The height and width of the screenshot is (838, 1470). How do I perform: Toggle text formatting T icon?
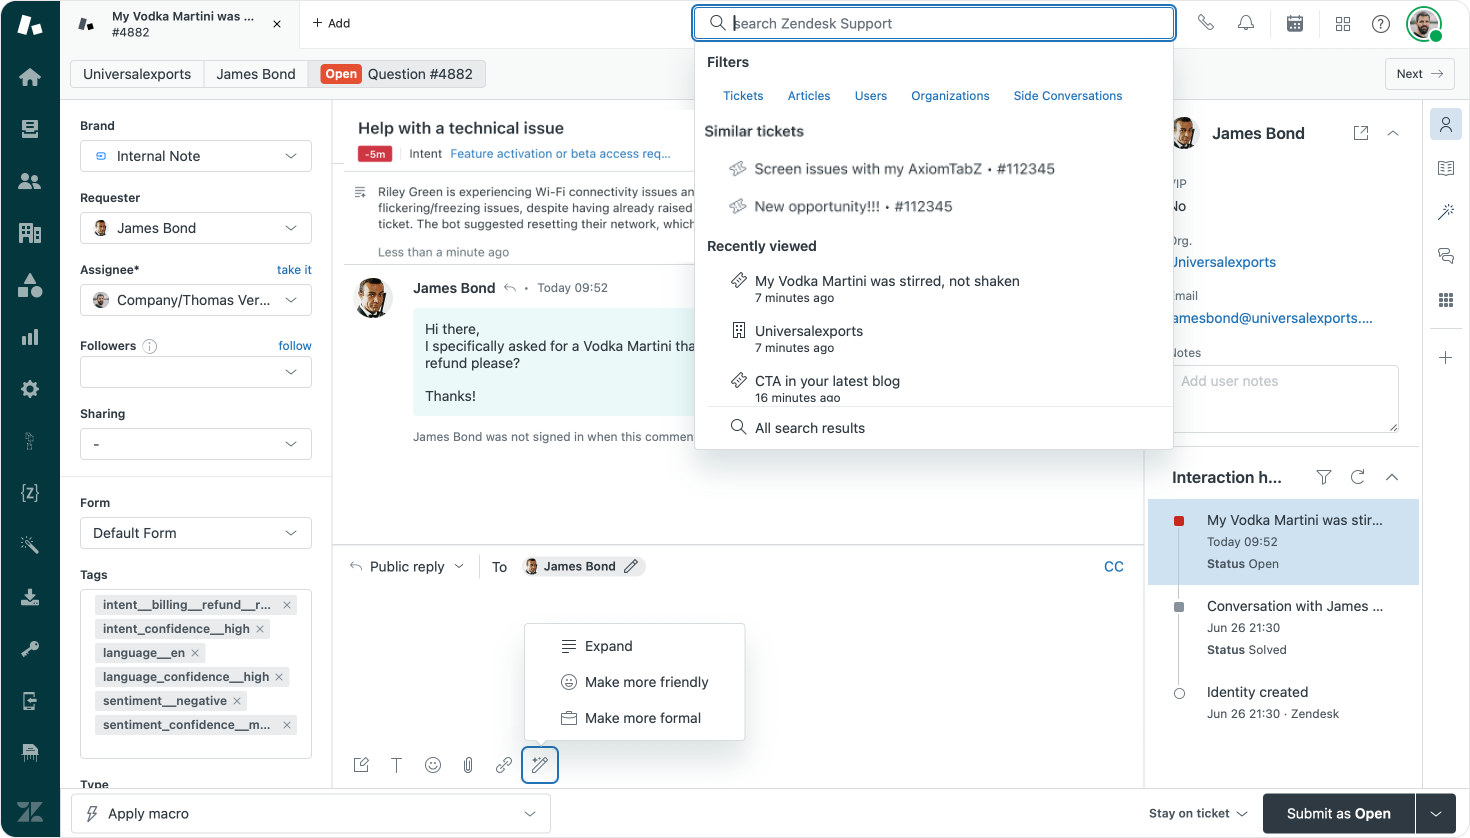click(396, 765)
